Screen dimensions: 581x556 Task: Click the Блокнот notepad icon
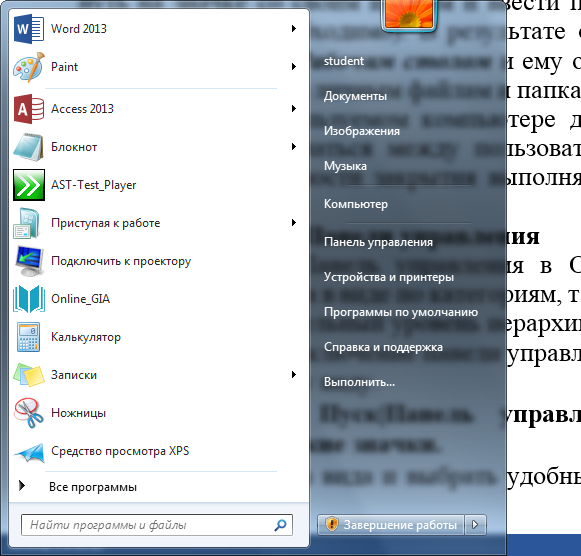click(29, 147)
